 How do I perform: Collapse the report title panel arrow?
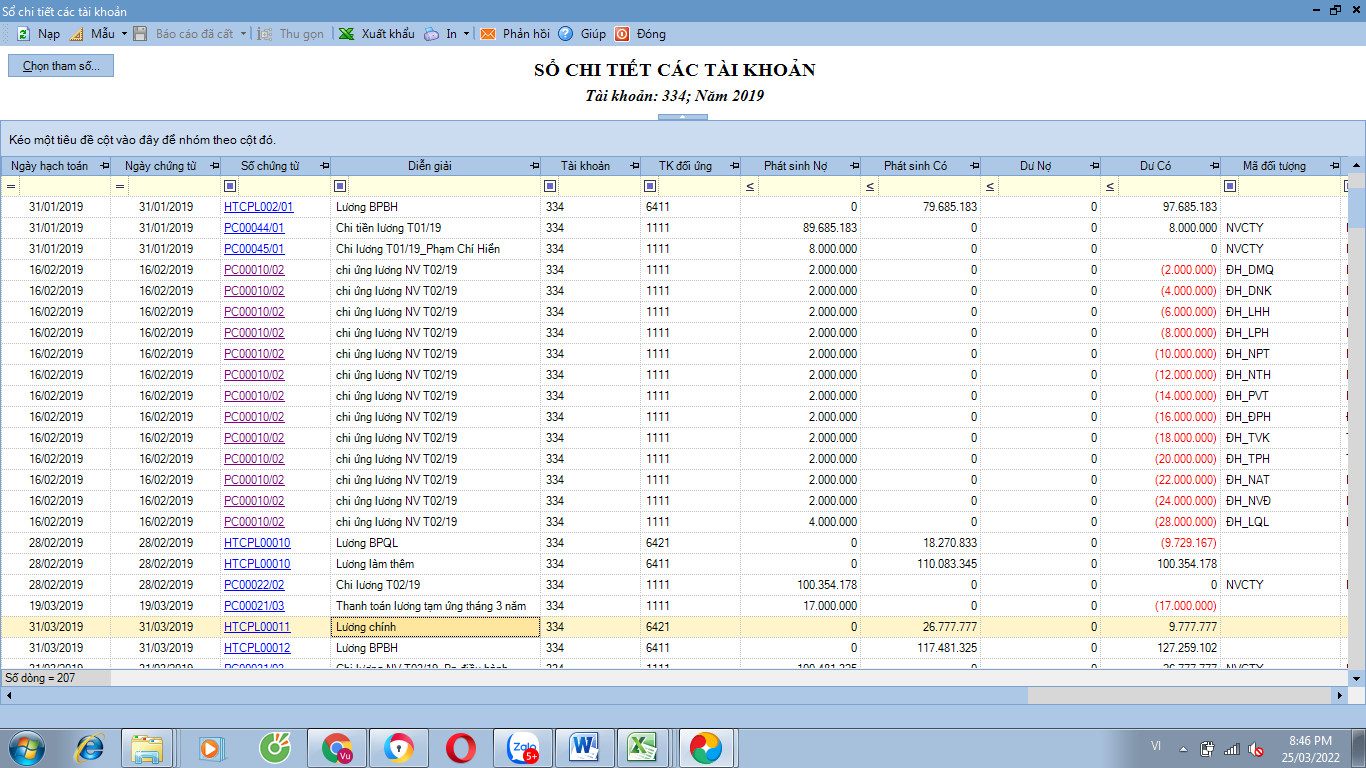tap(683, 117)
